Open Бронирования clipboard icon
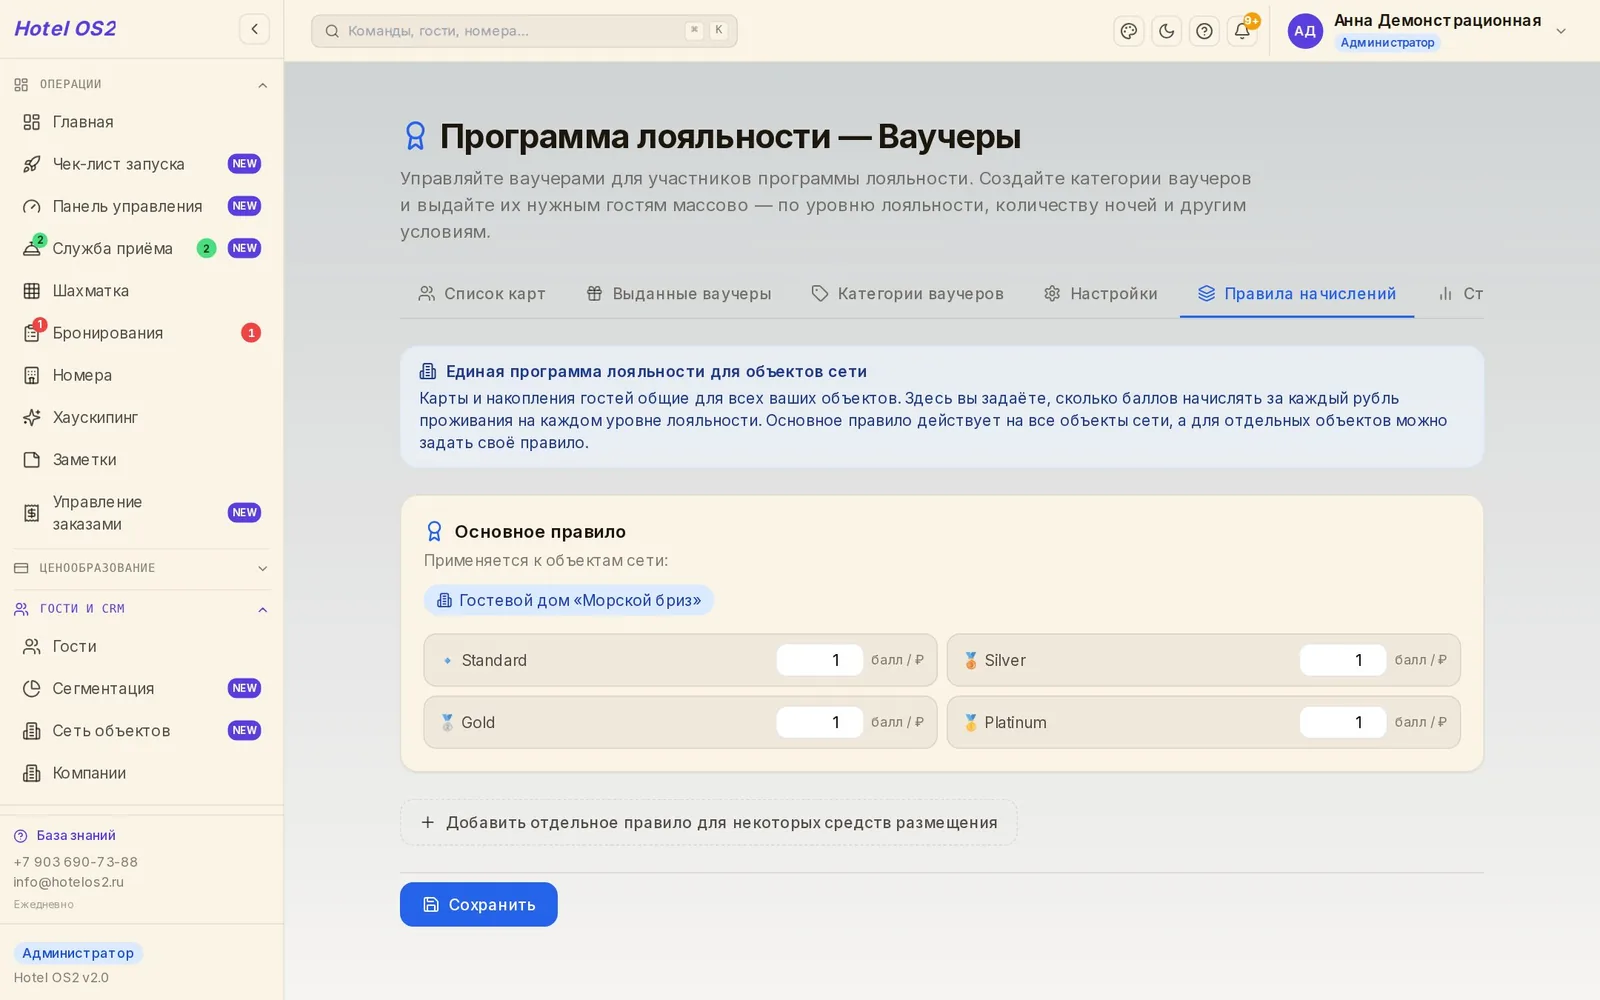The width and height of the screenshot is (1600, 1000). [32, 333]
